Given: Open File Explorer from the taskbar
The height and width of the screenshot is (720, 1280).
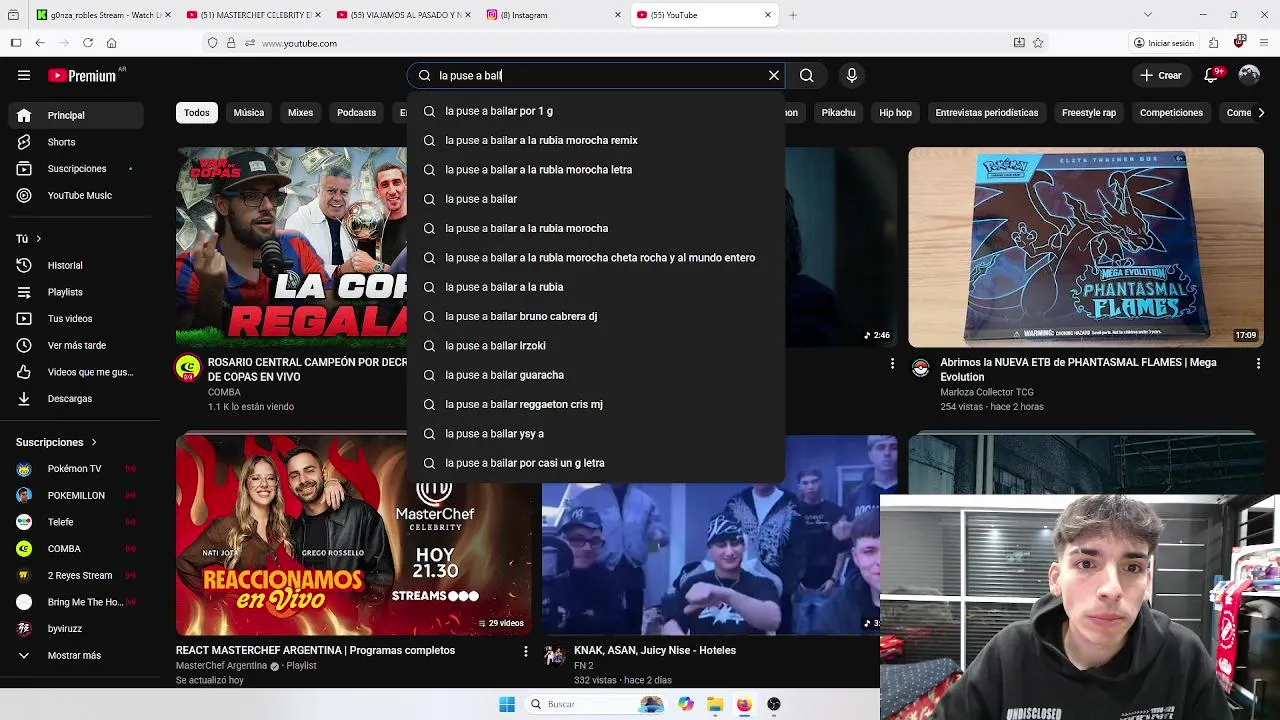Looking at the screenshot, I should coord(715,704).
